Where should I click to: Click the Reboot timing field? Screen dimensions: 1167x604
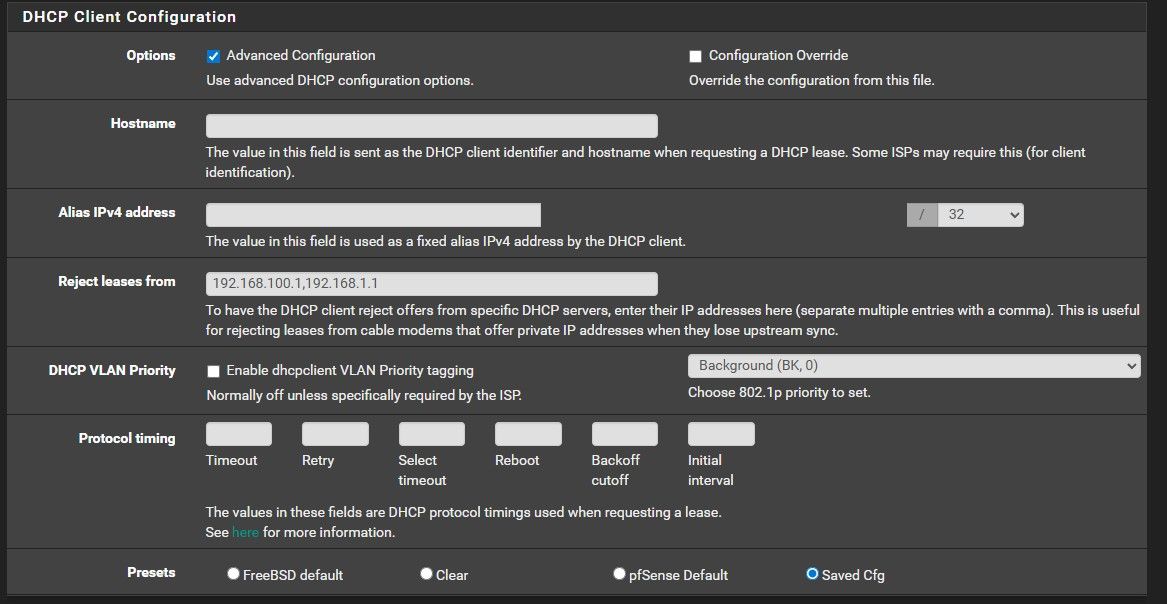click(x=528, y=434)
